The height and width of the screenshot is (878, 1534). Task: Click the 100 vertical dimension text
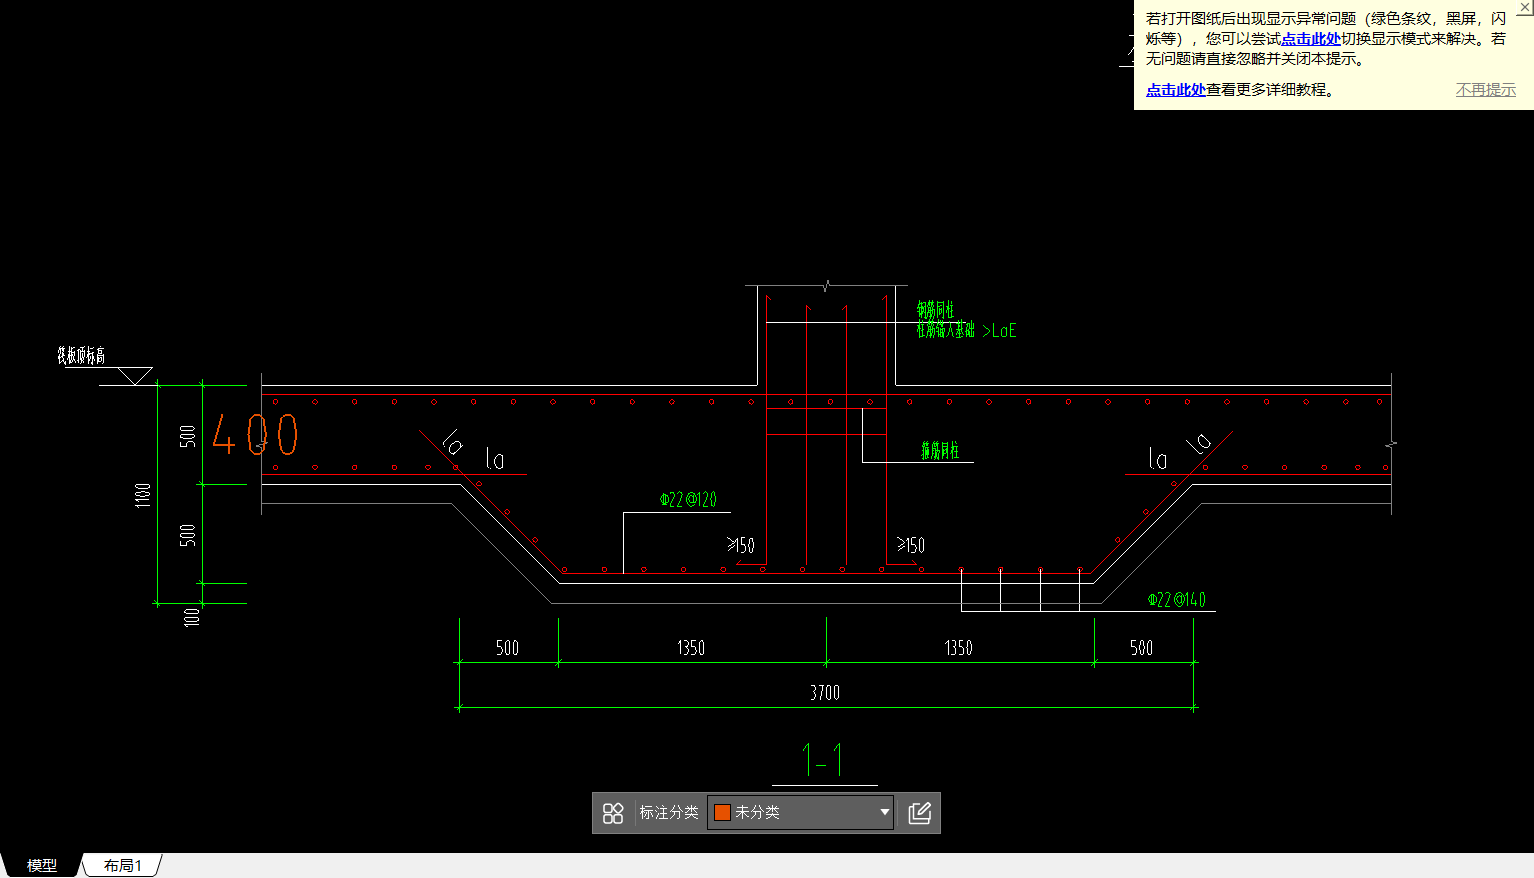click(x=192, y=617)
